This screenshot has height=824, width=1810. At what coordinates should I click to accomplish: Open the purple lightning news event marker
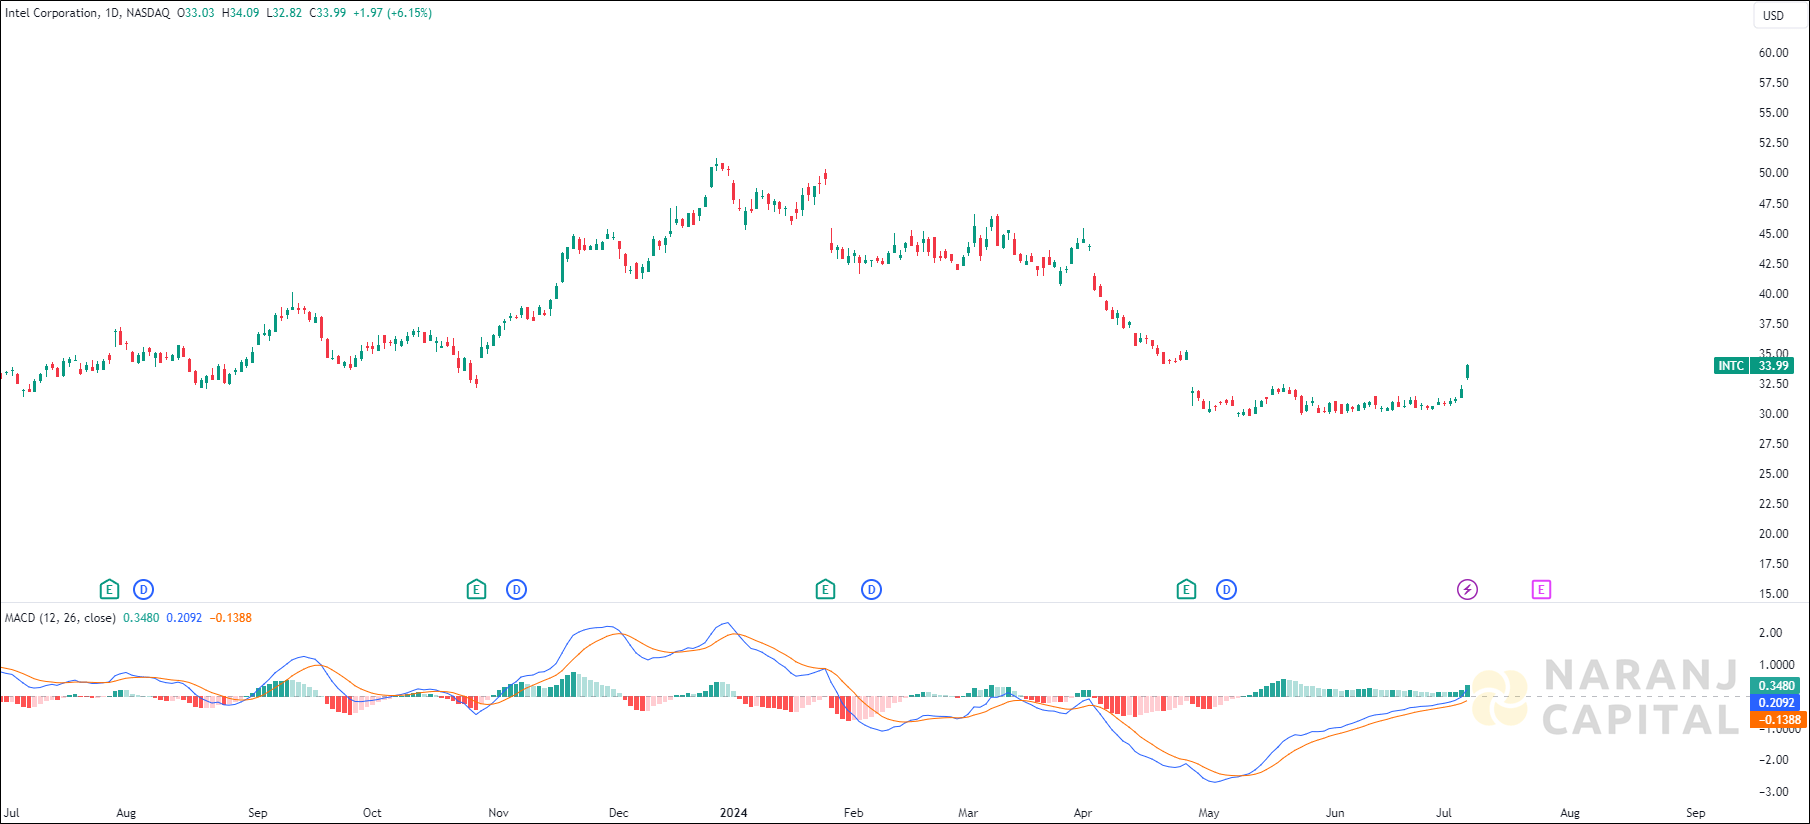tap(1467, 590)
